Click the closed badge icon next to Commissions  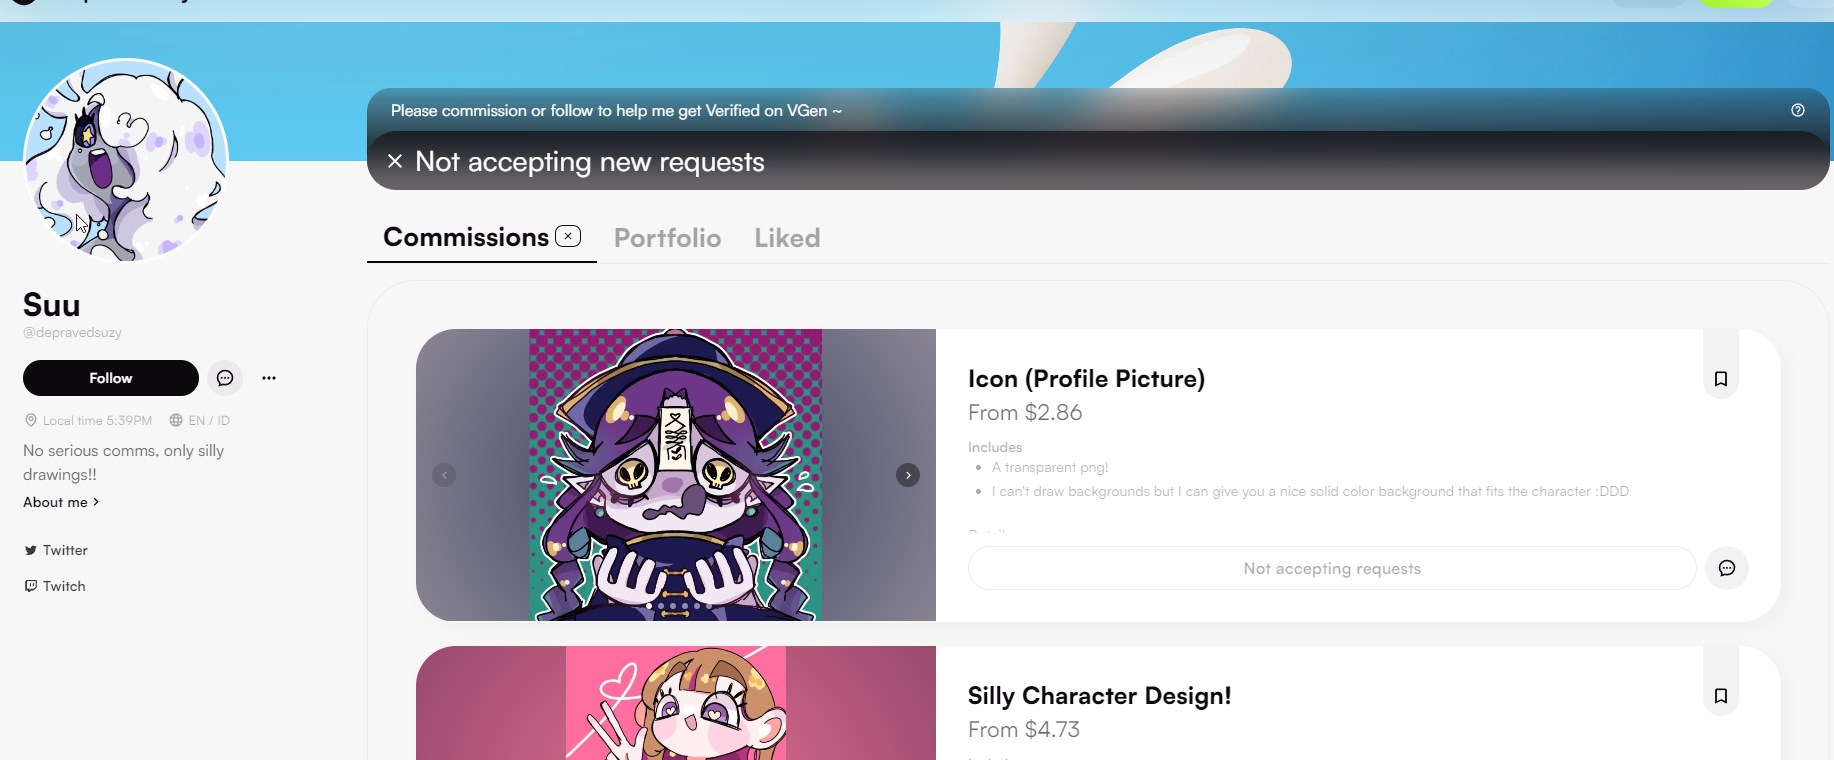point(568,236)
